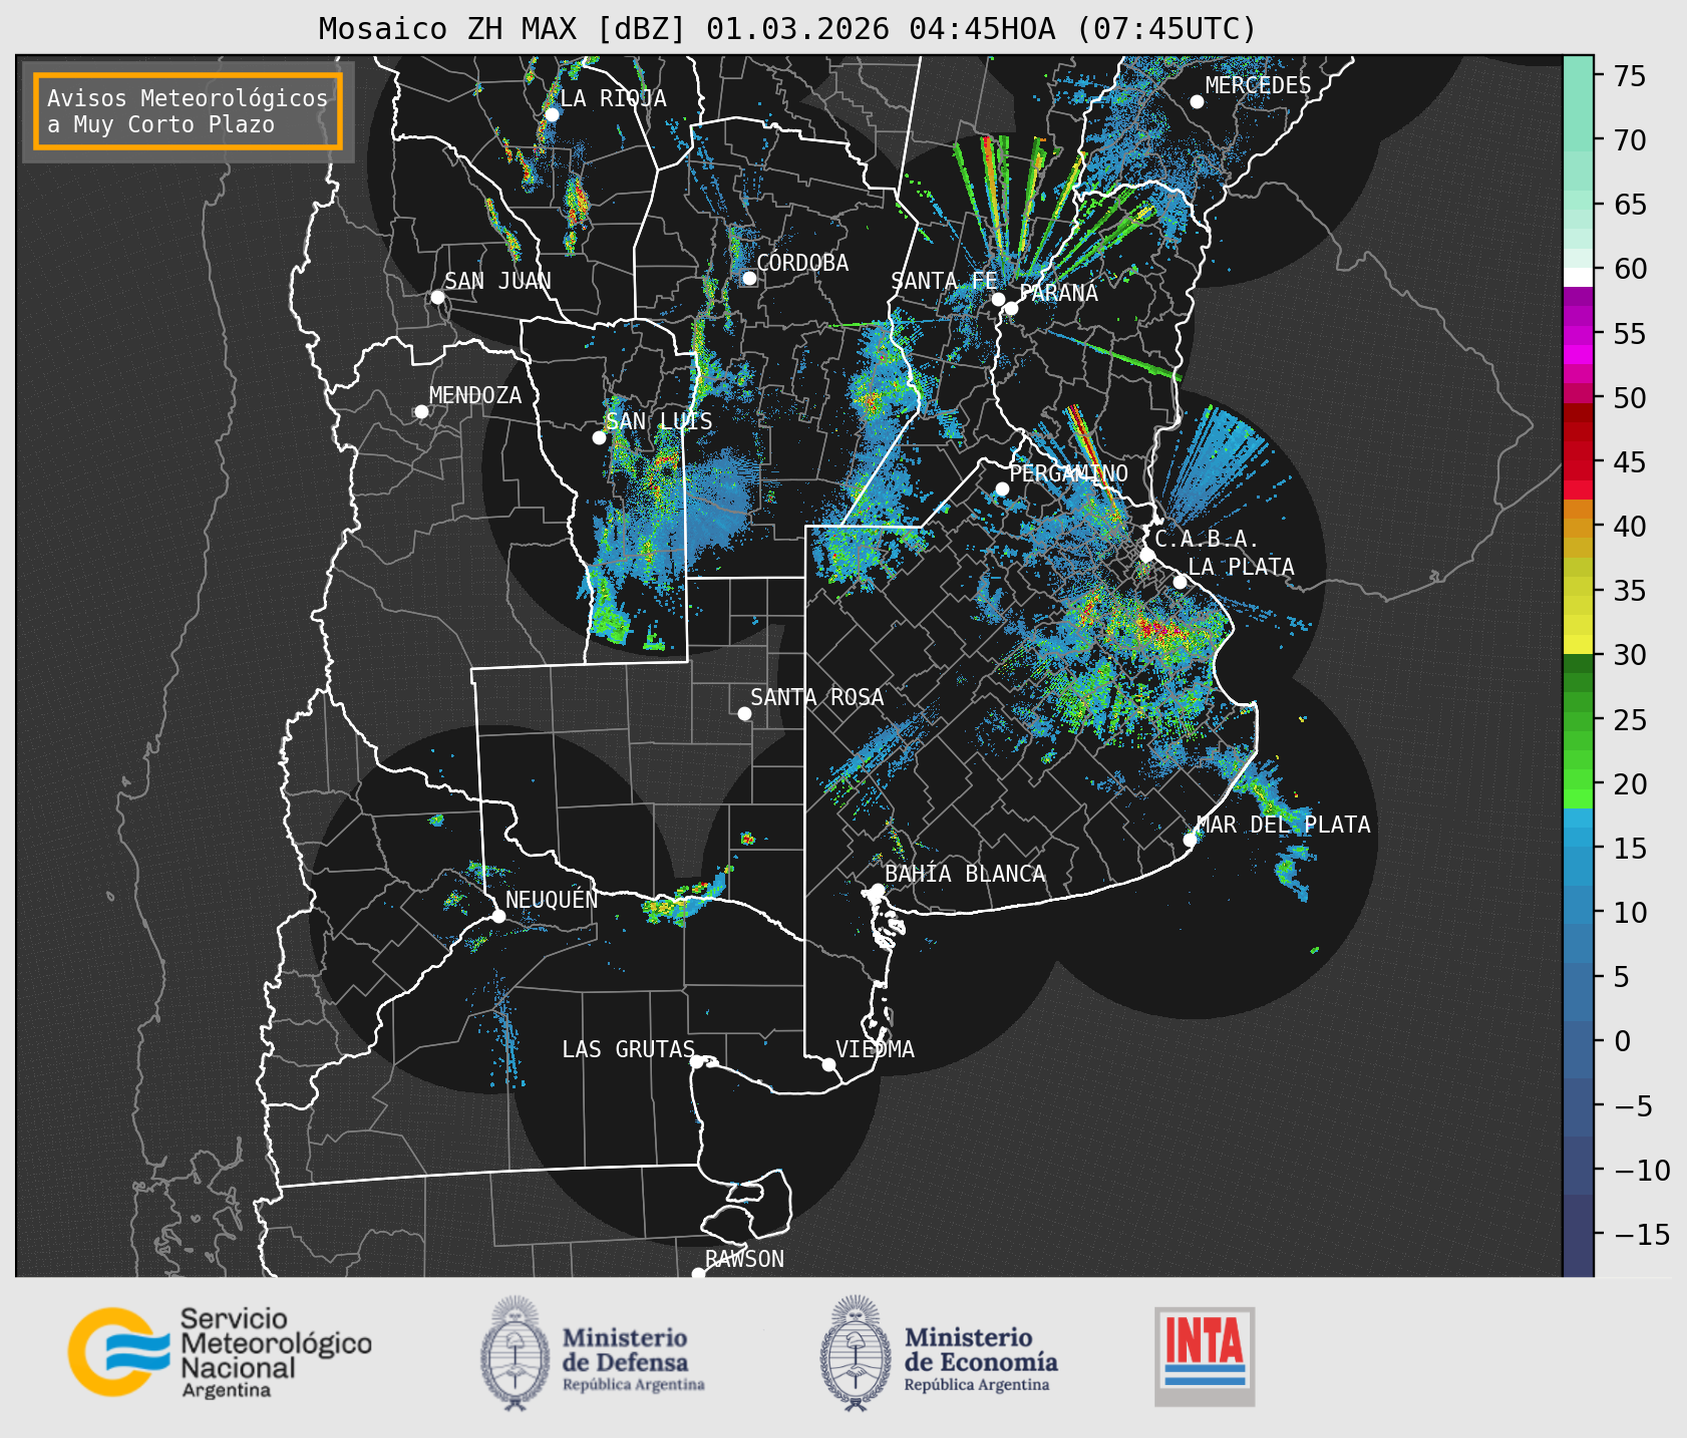Click the dark blue −15 dBZ band on scale

[1578, 1236]
